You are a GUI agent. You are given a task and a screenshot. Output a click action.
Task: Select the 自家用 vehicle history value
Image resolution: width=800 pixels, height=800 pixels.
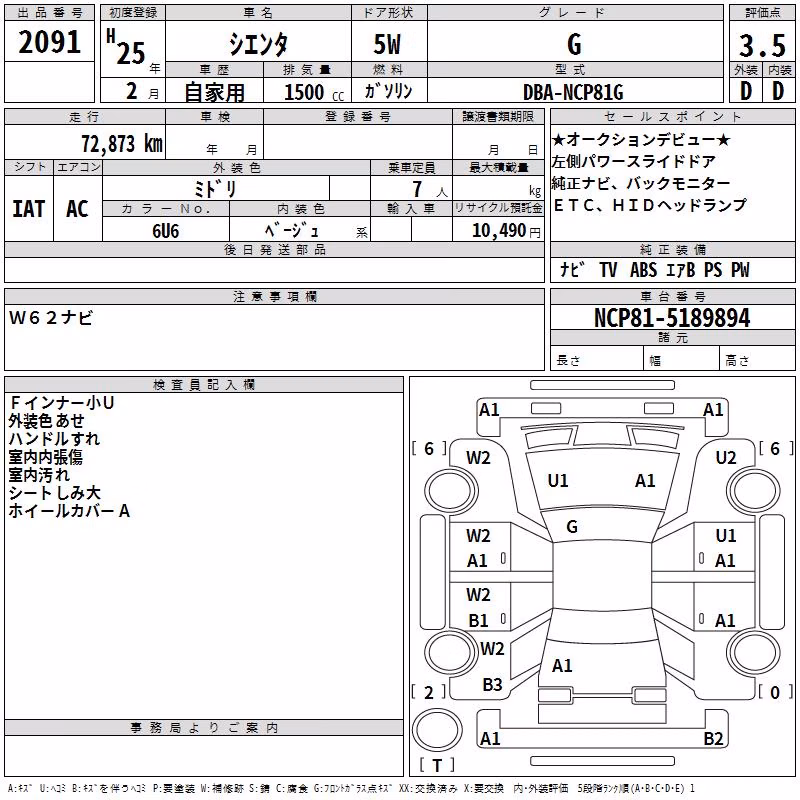coord(214,92)
